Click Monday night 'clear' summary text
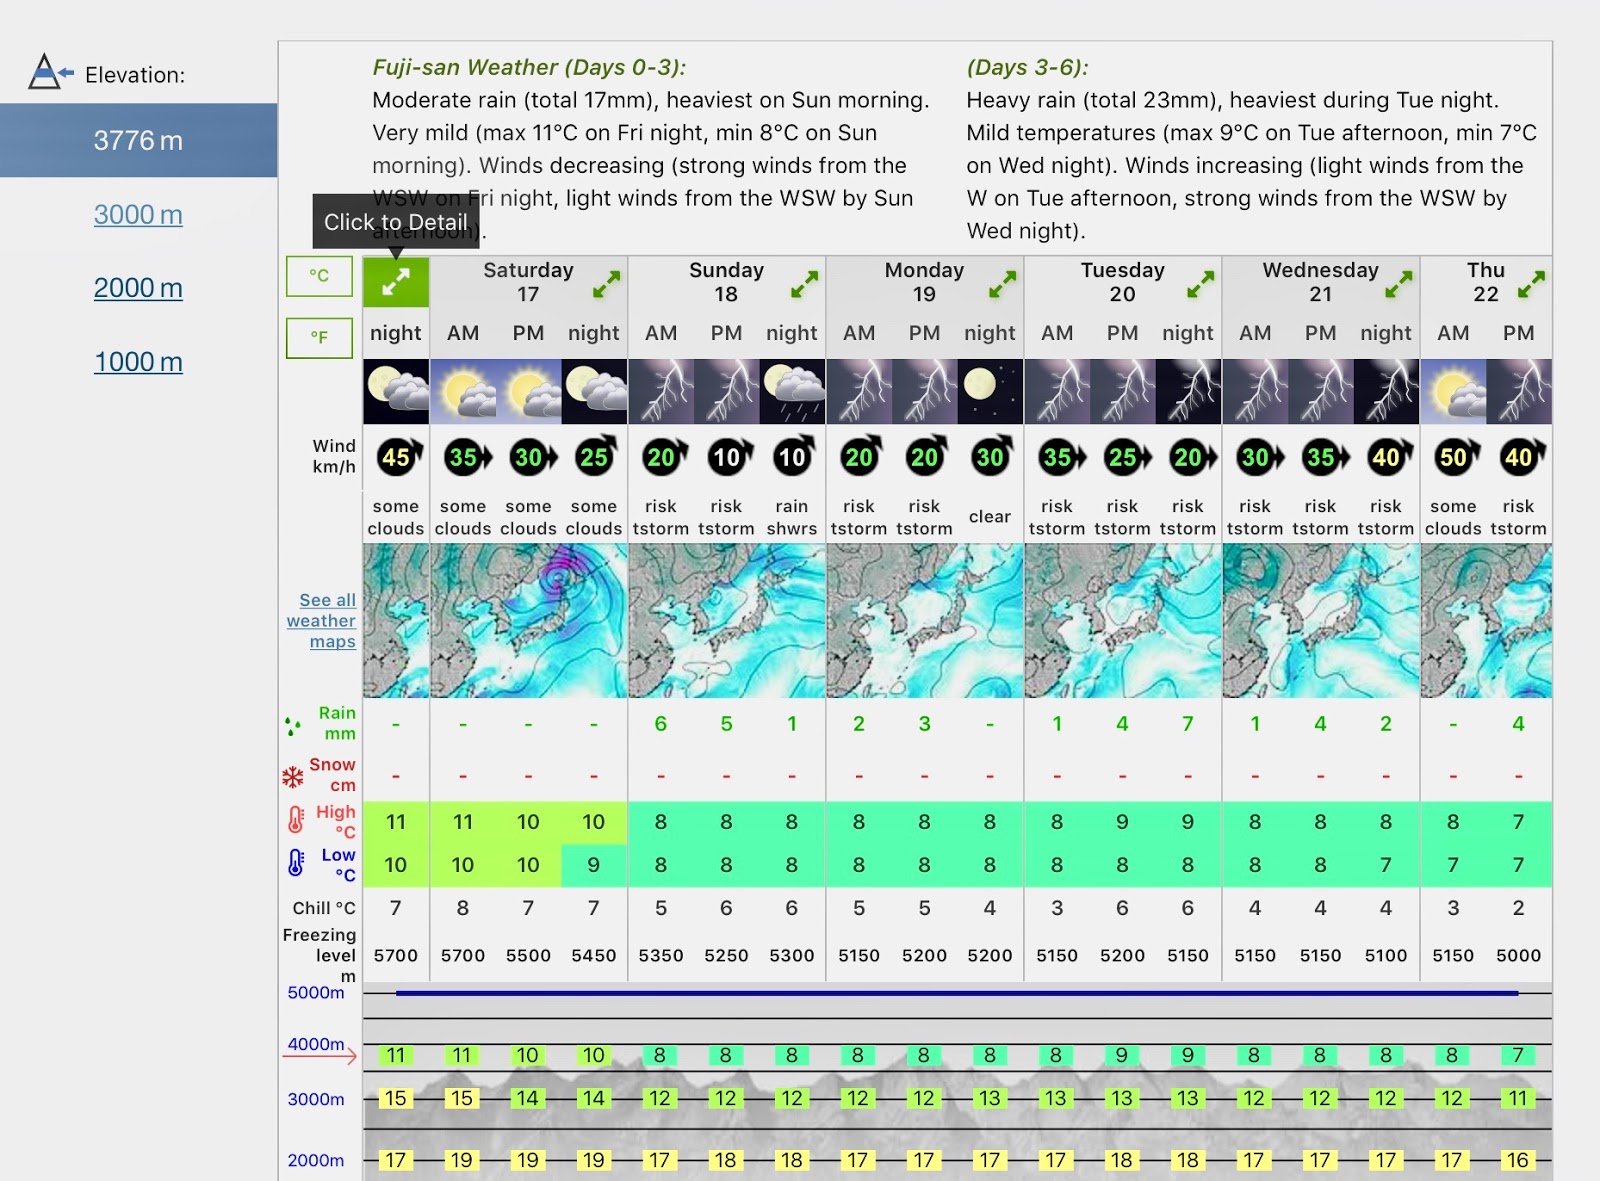Viewport: 1600px width, 1181px height. pos(990,517)
